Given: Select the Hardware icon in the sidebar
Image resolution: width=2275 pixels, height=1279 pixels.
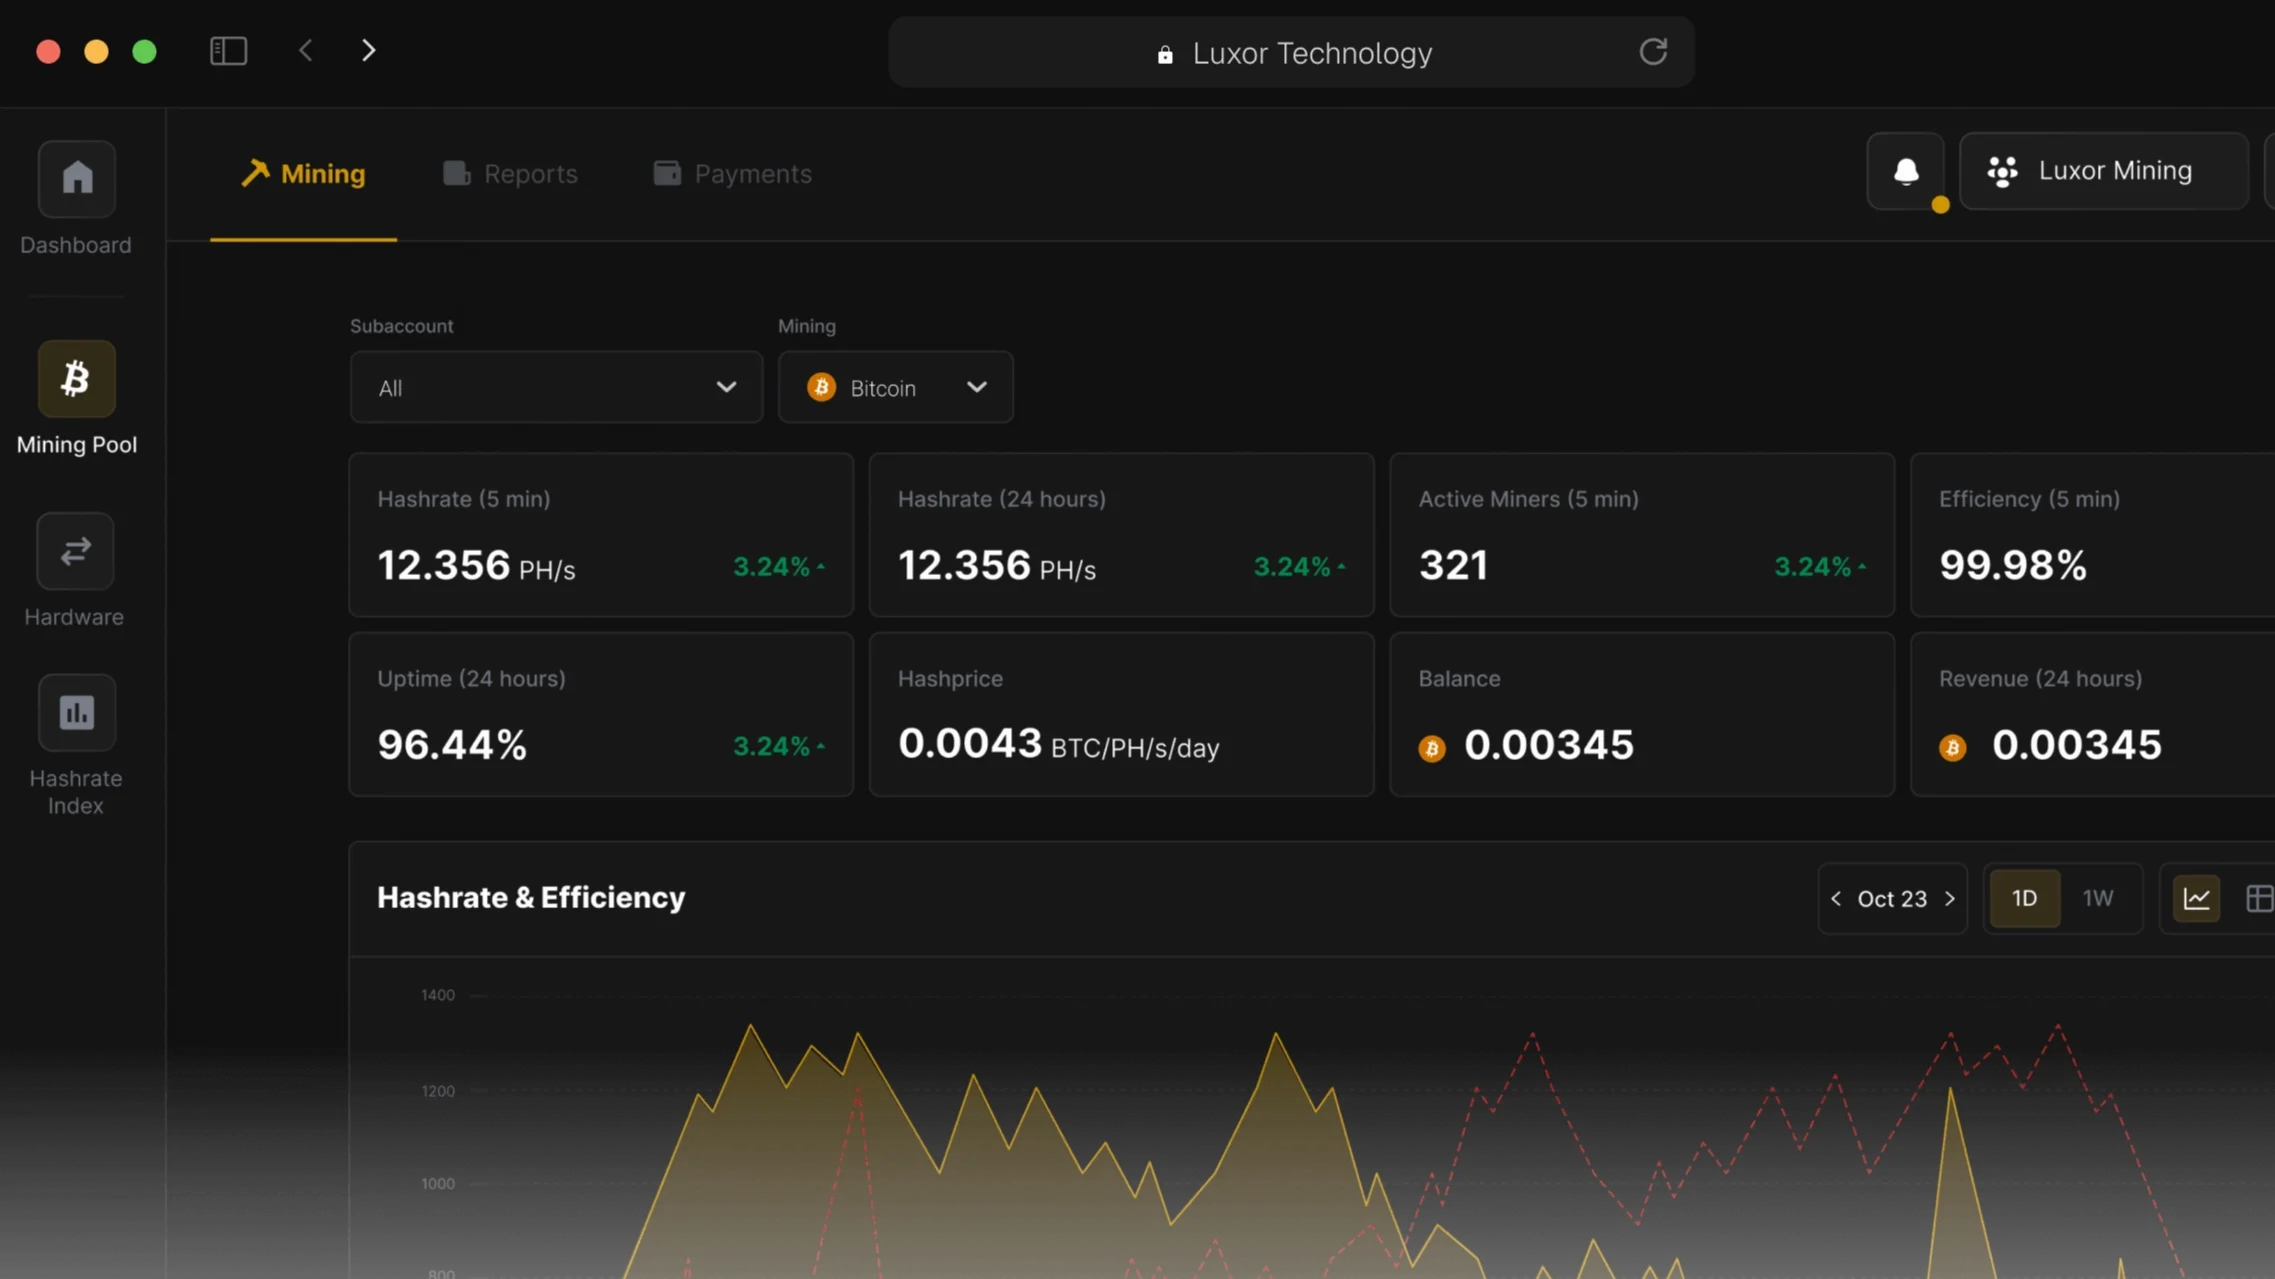Looking at the screenshot, I should [x=74, y=551].
